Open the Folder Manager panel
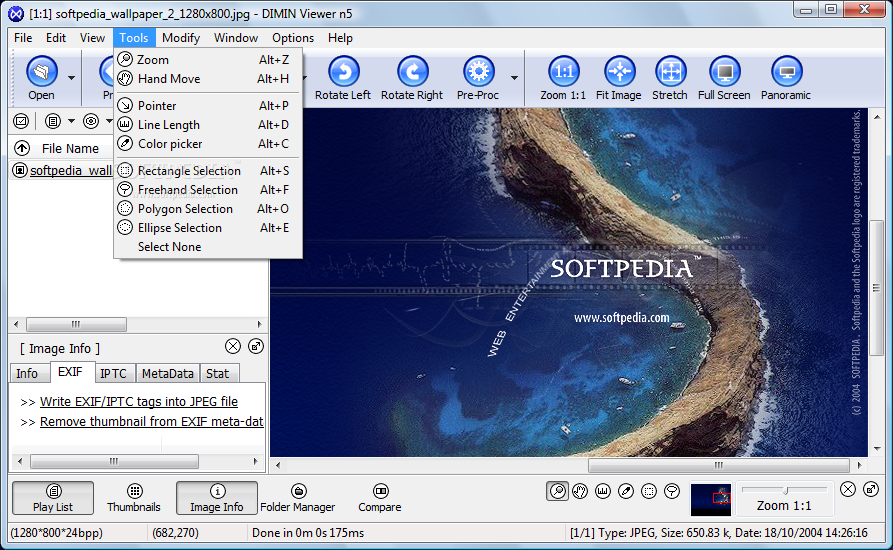The width and height of the screenshot is (893, 550). pyautogui.click(x=298, y=498)
